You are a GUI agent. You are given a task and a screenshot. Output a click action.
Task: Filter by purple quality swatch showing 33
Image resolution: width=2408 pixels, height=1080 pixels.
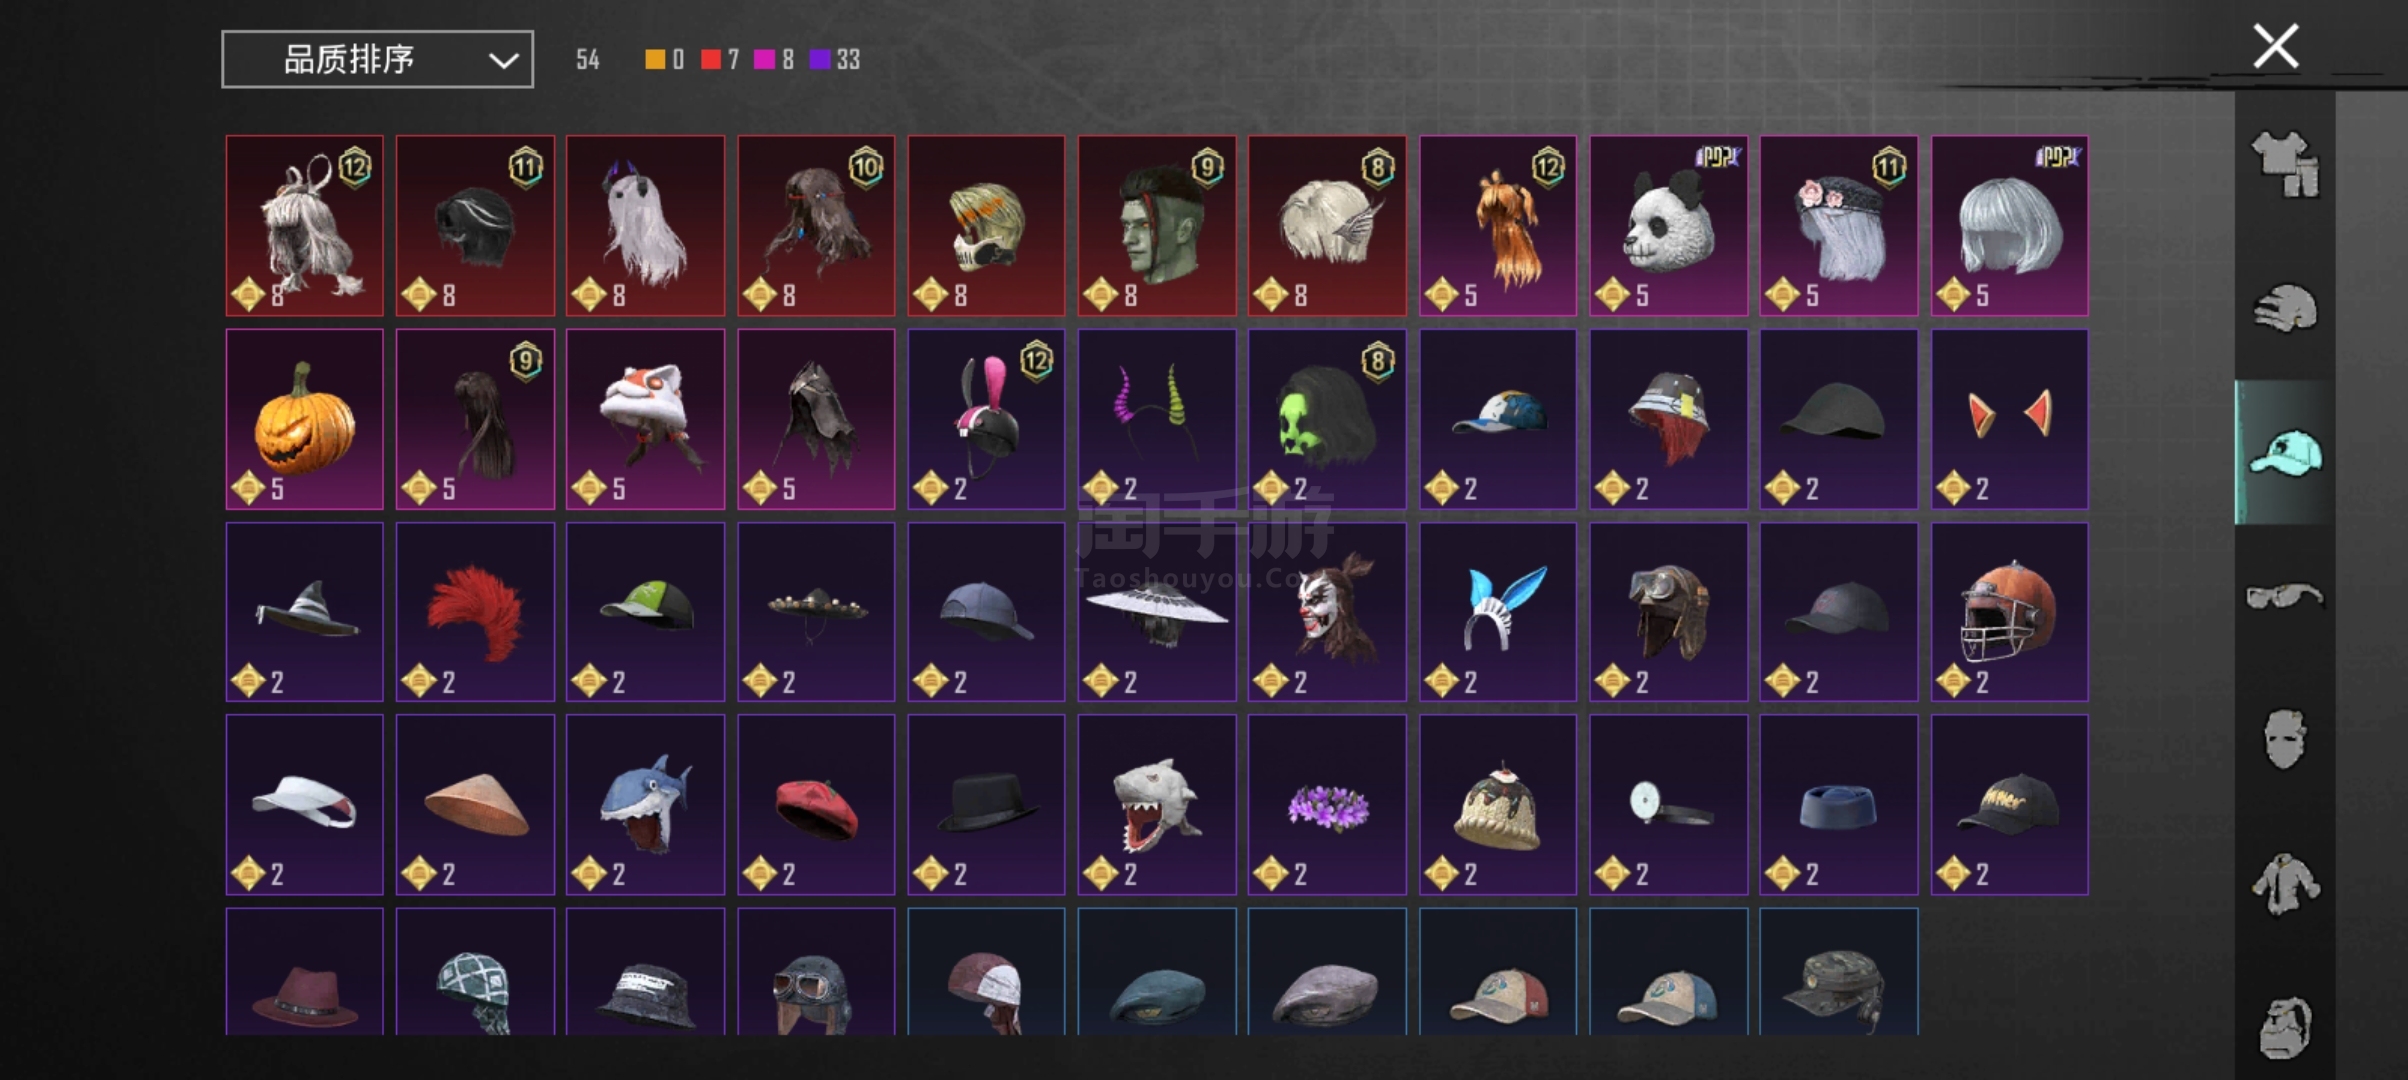[835, 60]
